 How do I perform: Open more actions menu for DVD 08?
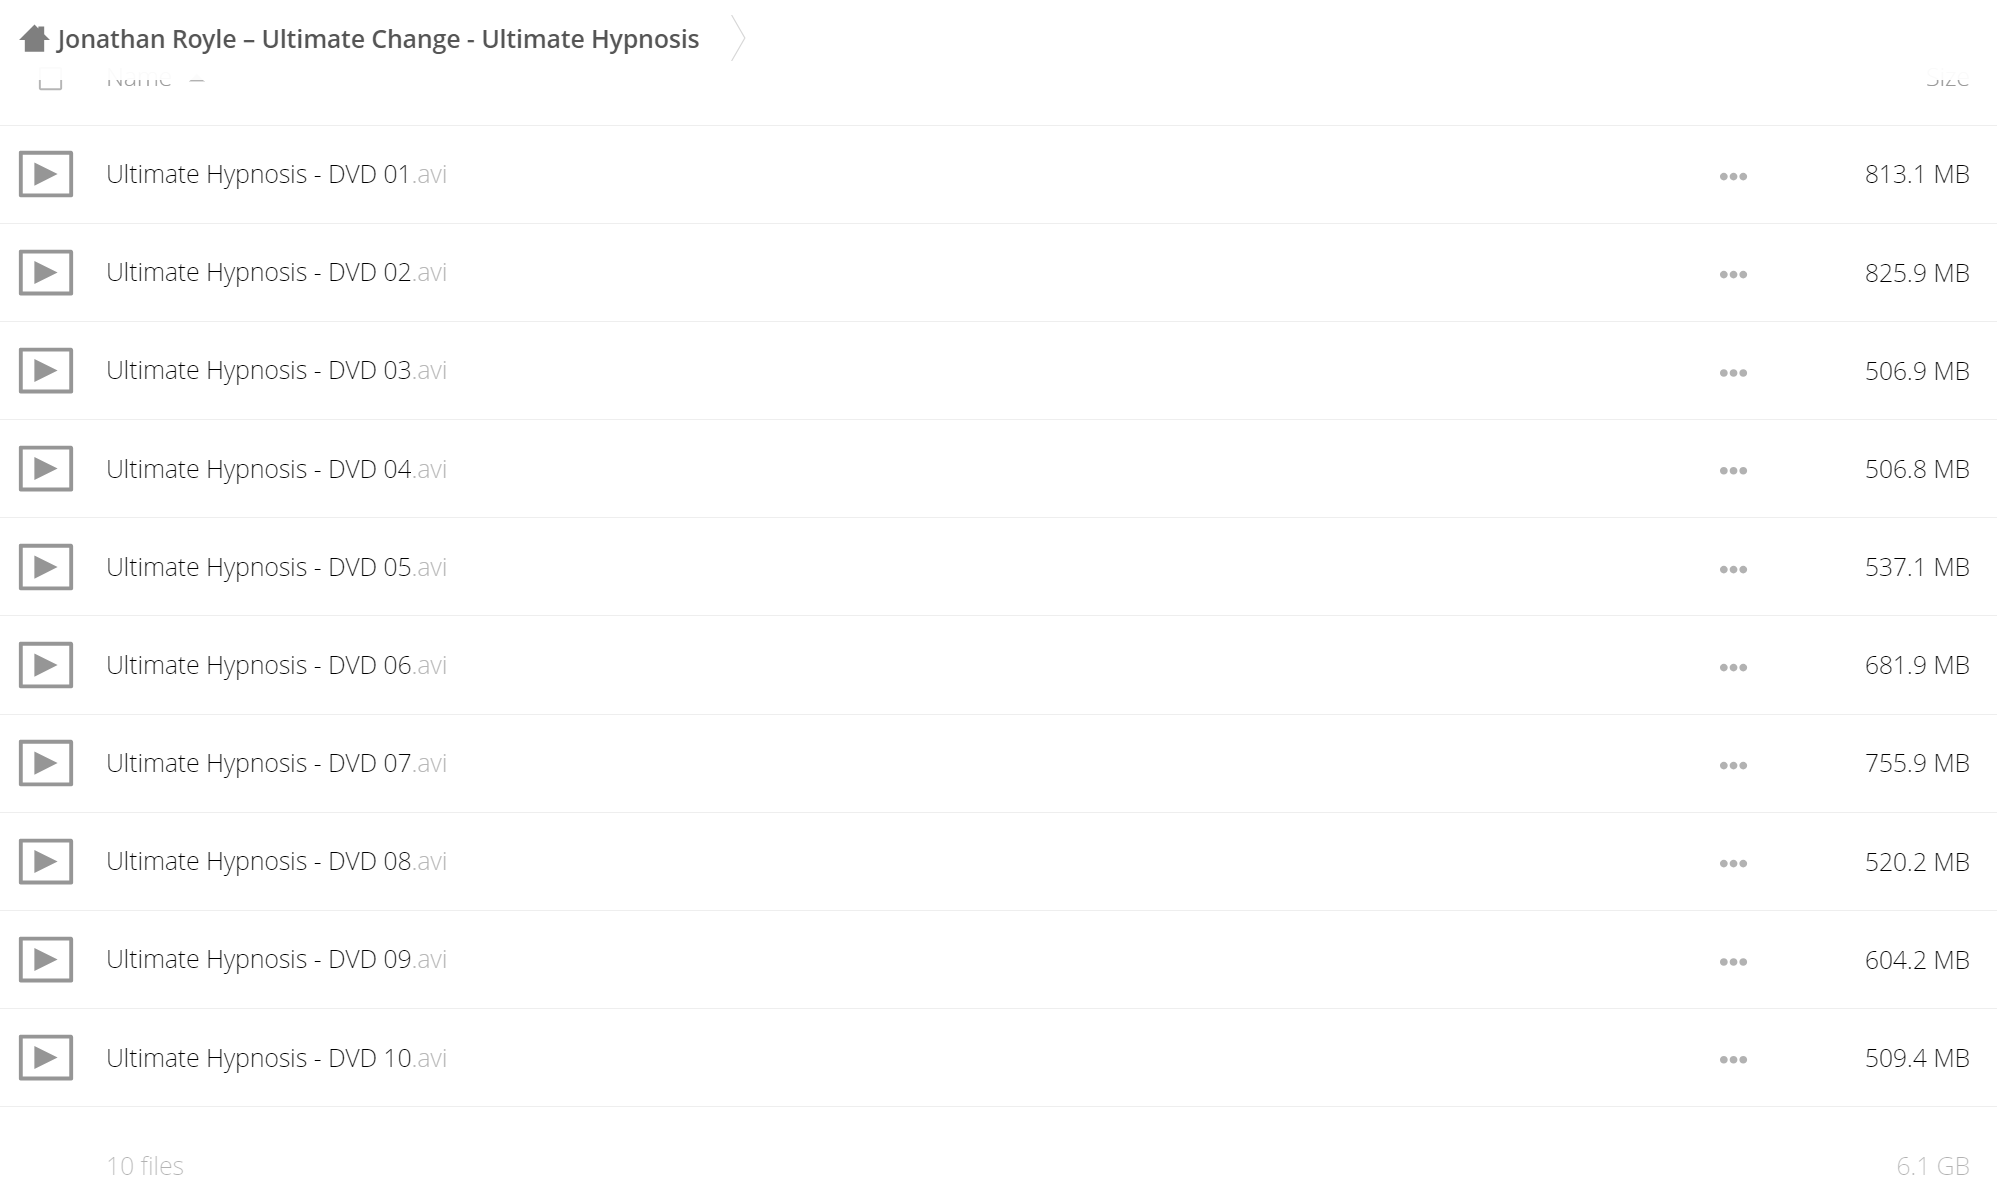coord(1733,863)
